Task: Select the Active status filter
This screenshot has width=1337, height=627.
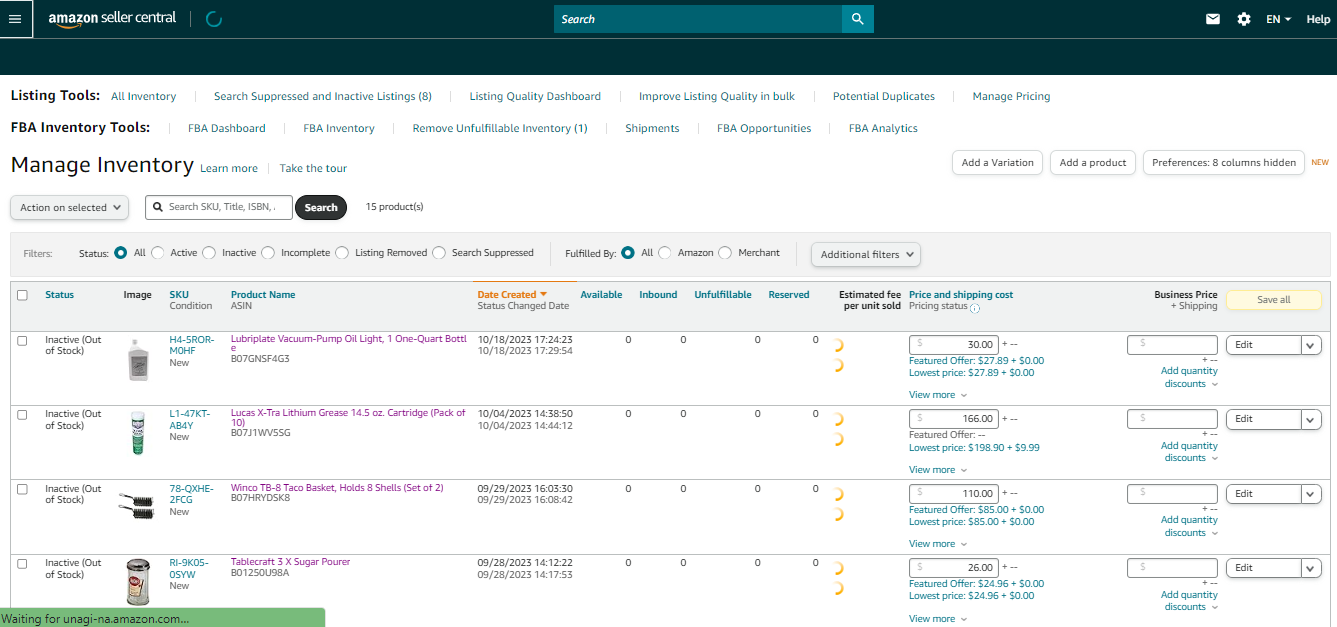Action: tap(158, 253)
